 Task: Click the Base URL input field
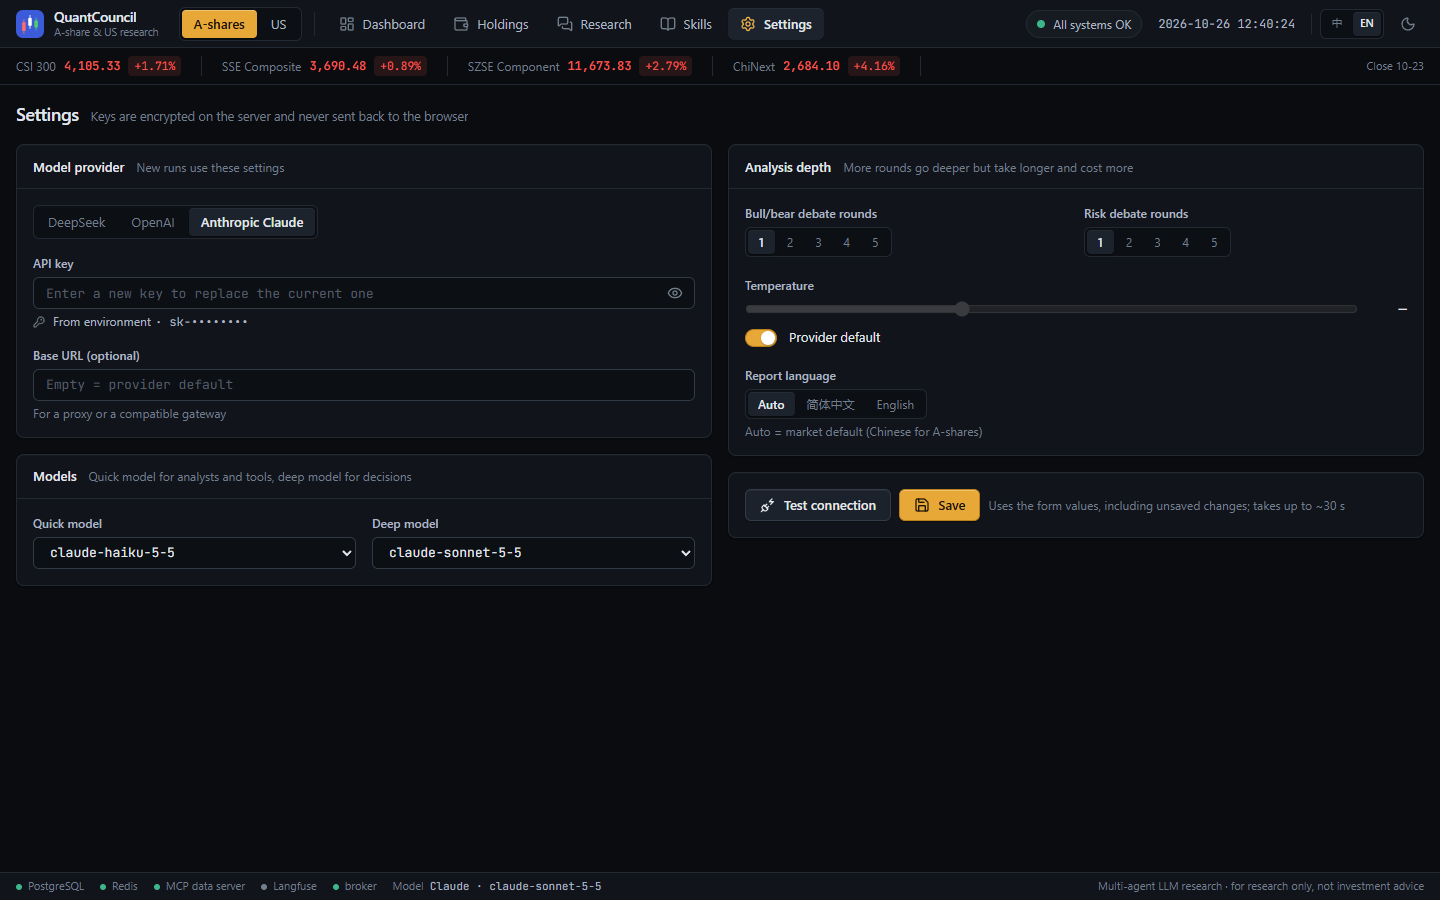coord(364,385)
